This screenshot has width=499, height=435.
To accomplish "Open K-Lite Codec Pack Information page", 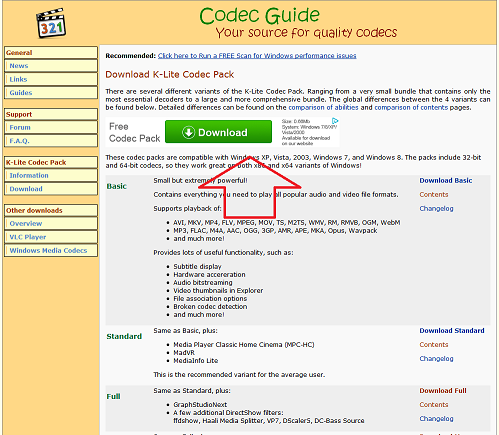I will tap(51, 175).
